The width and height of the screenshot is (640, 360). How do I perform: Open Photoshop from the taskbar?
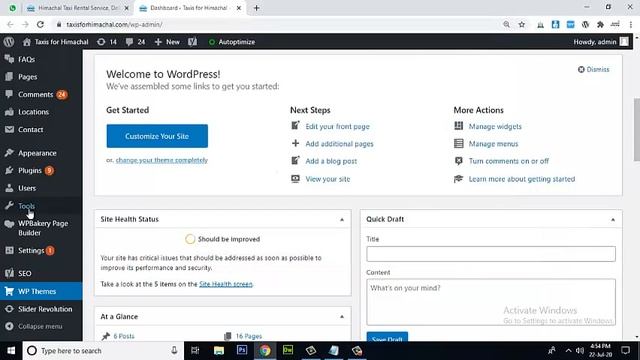tap(242, 351)
